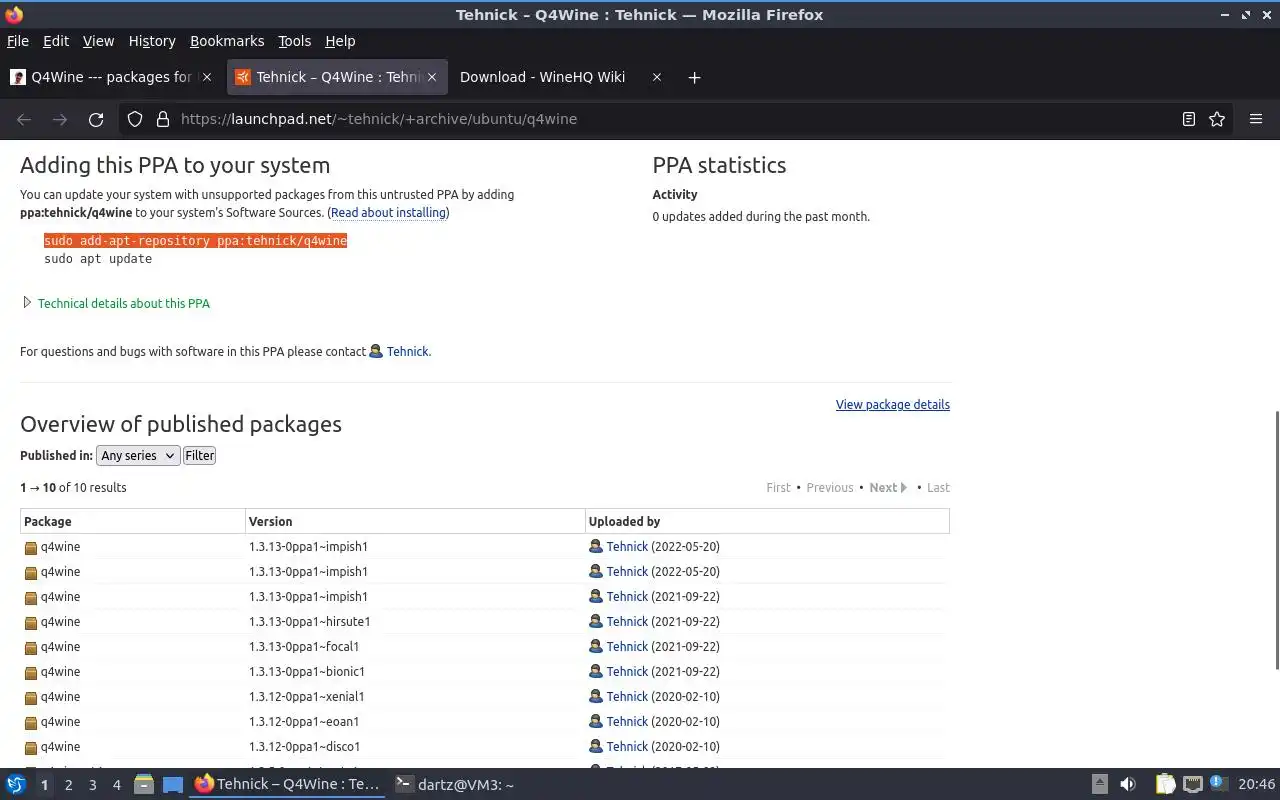
Task: Click the update notifier tray icon
Action: click(x=1219, y=784)
